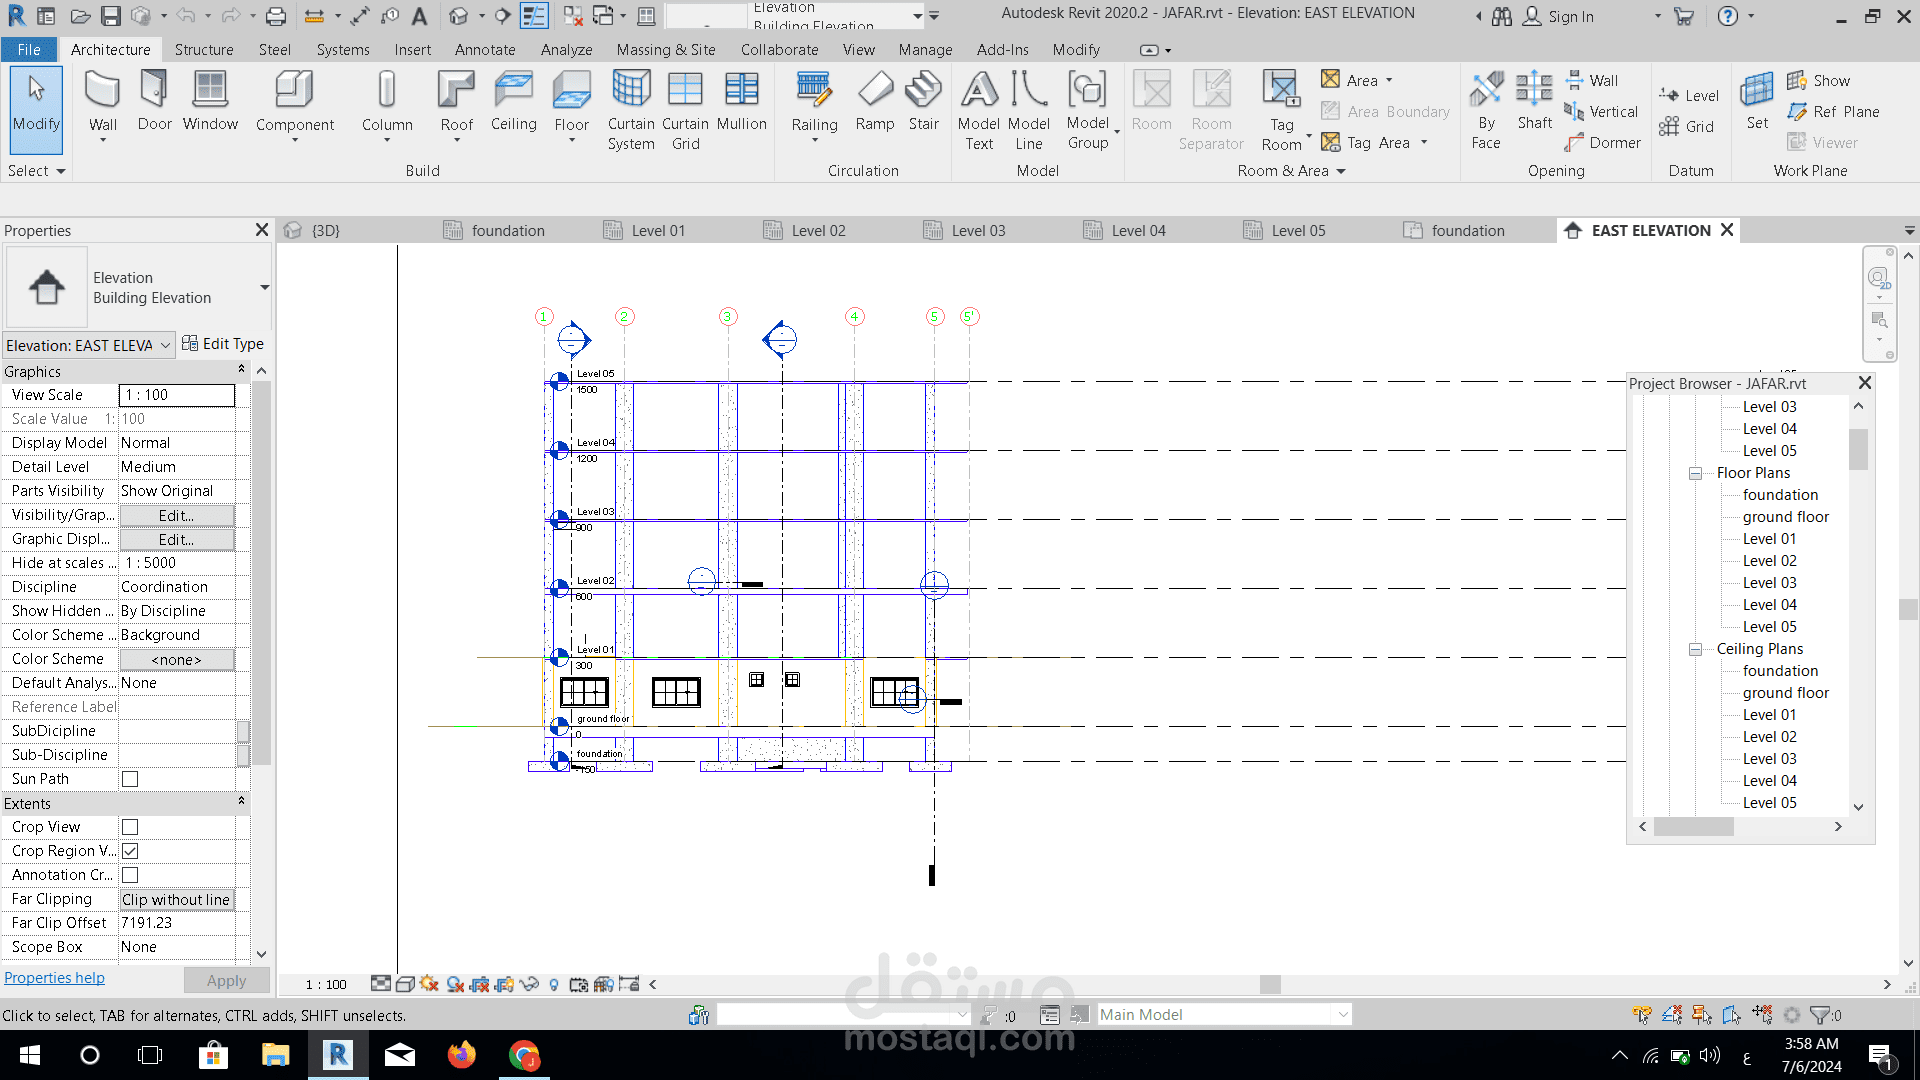Open the Elevation: EAST ELEVA instance dropdown
This screenshot has width=1920, height=1080.
coord(89,345)
